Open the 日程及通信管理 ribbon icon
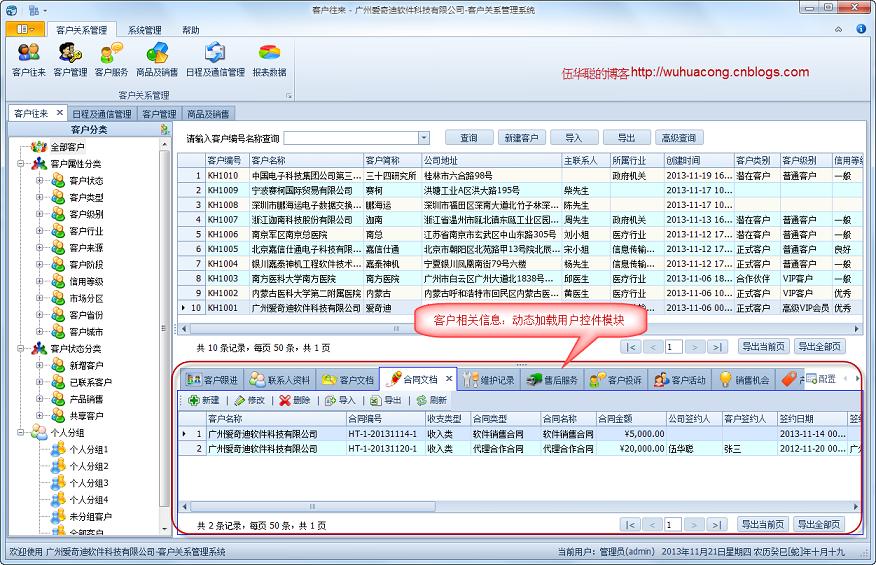The image size is (876, 565). click(215, 59)
